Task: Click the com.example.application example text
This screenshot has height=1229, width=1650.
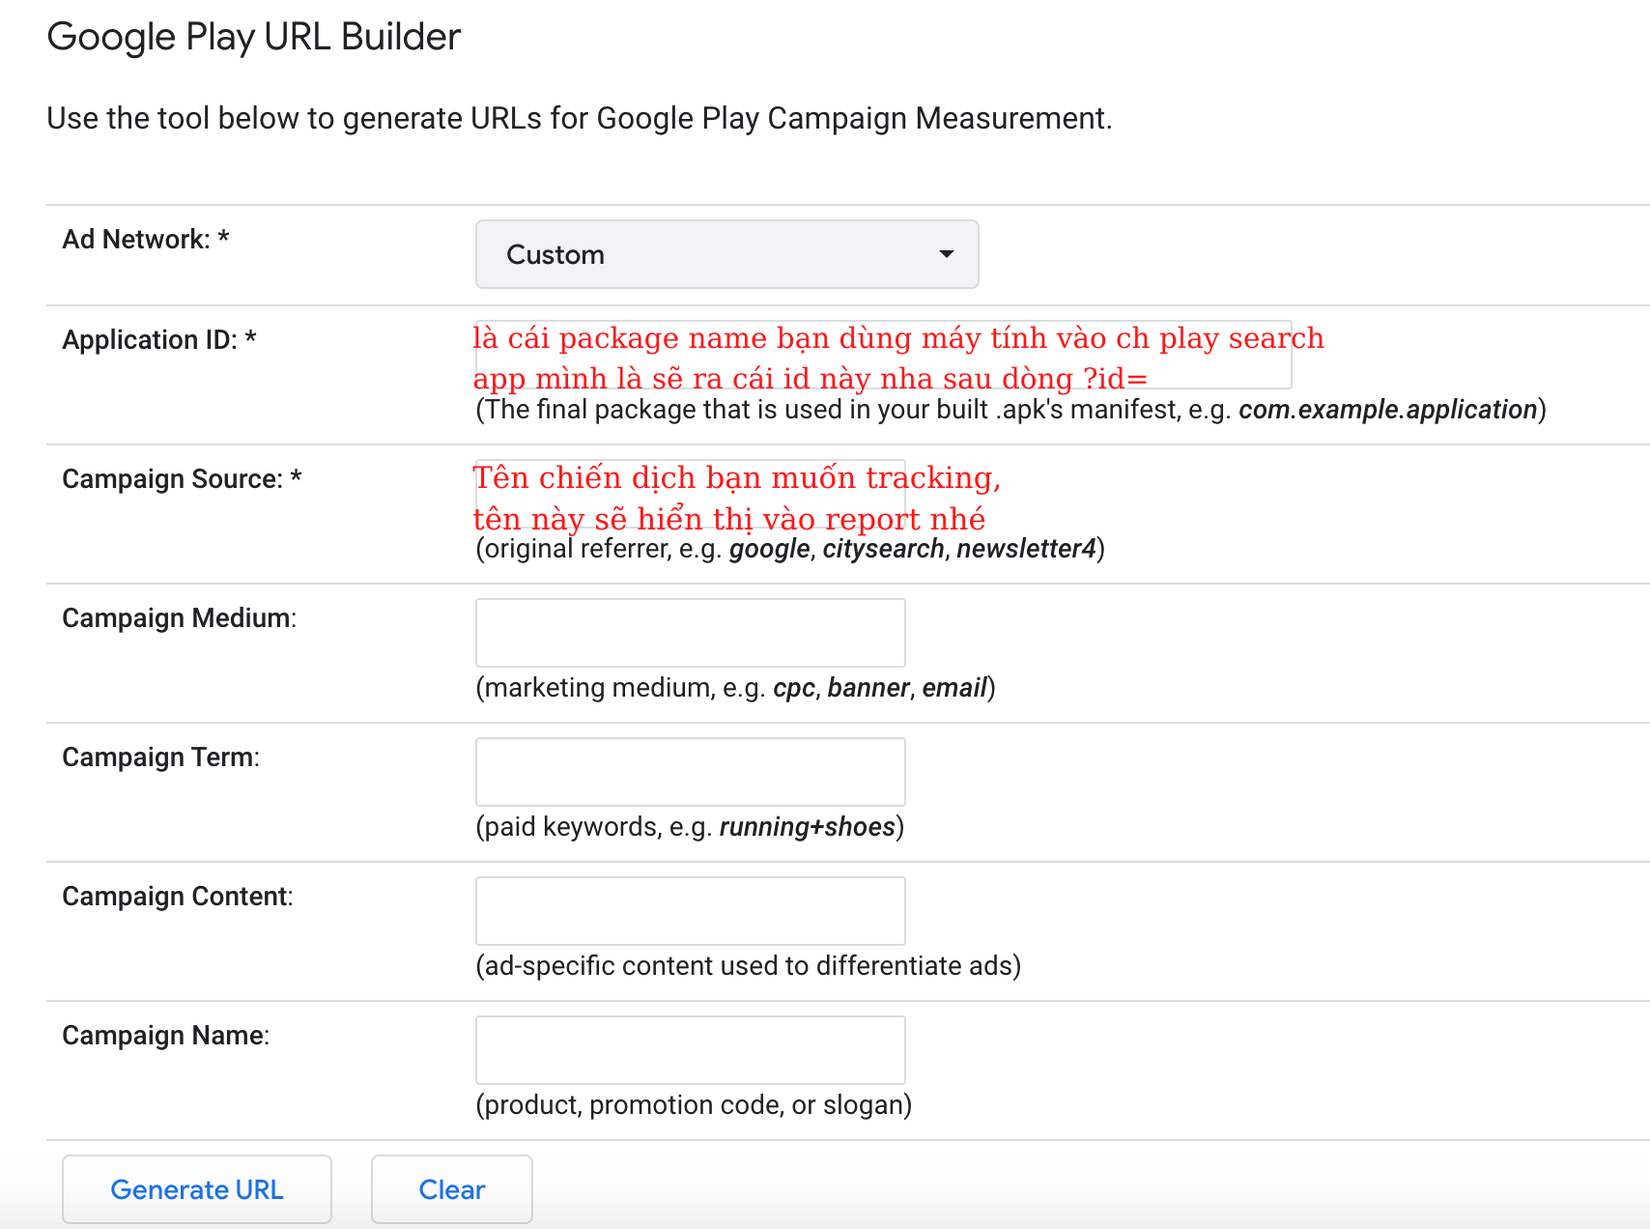Action: 1387,410
